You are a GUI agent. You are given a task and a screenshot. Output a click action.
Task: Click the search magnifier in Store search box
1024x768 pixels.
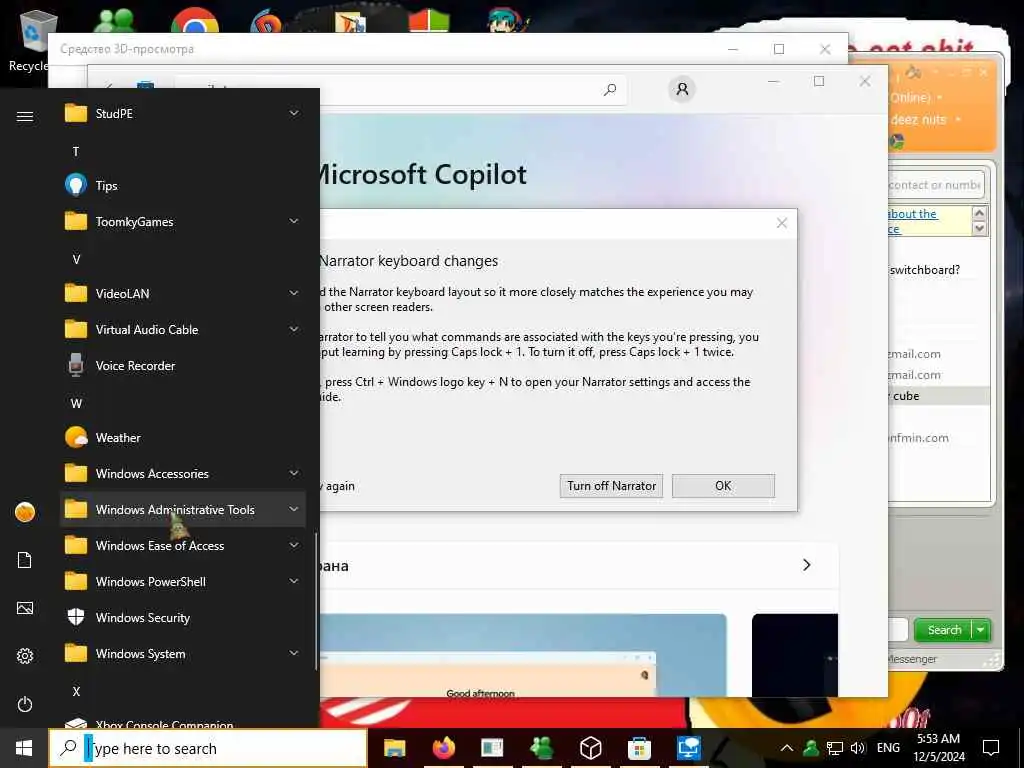610,89
